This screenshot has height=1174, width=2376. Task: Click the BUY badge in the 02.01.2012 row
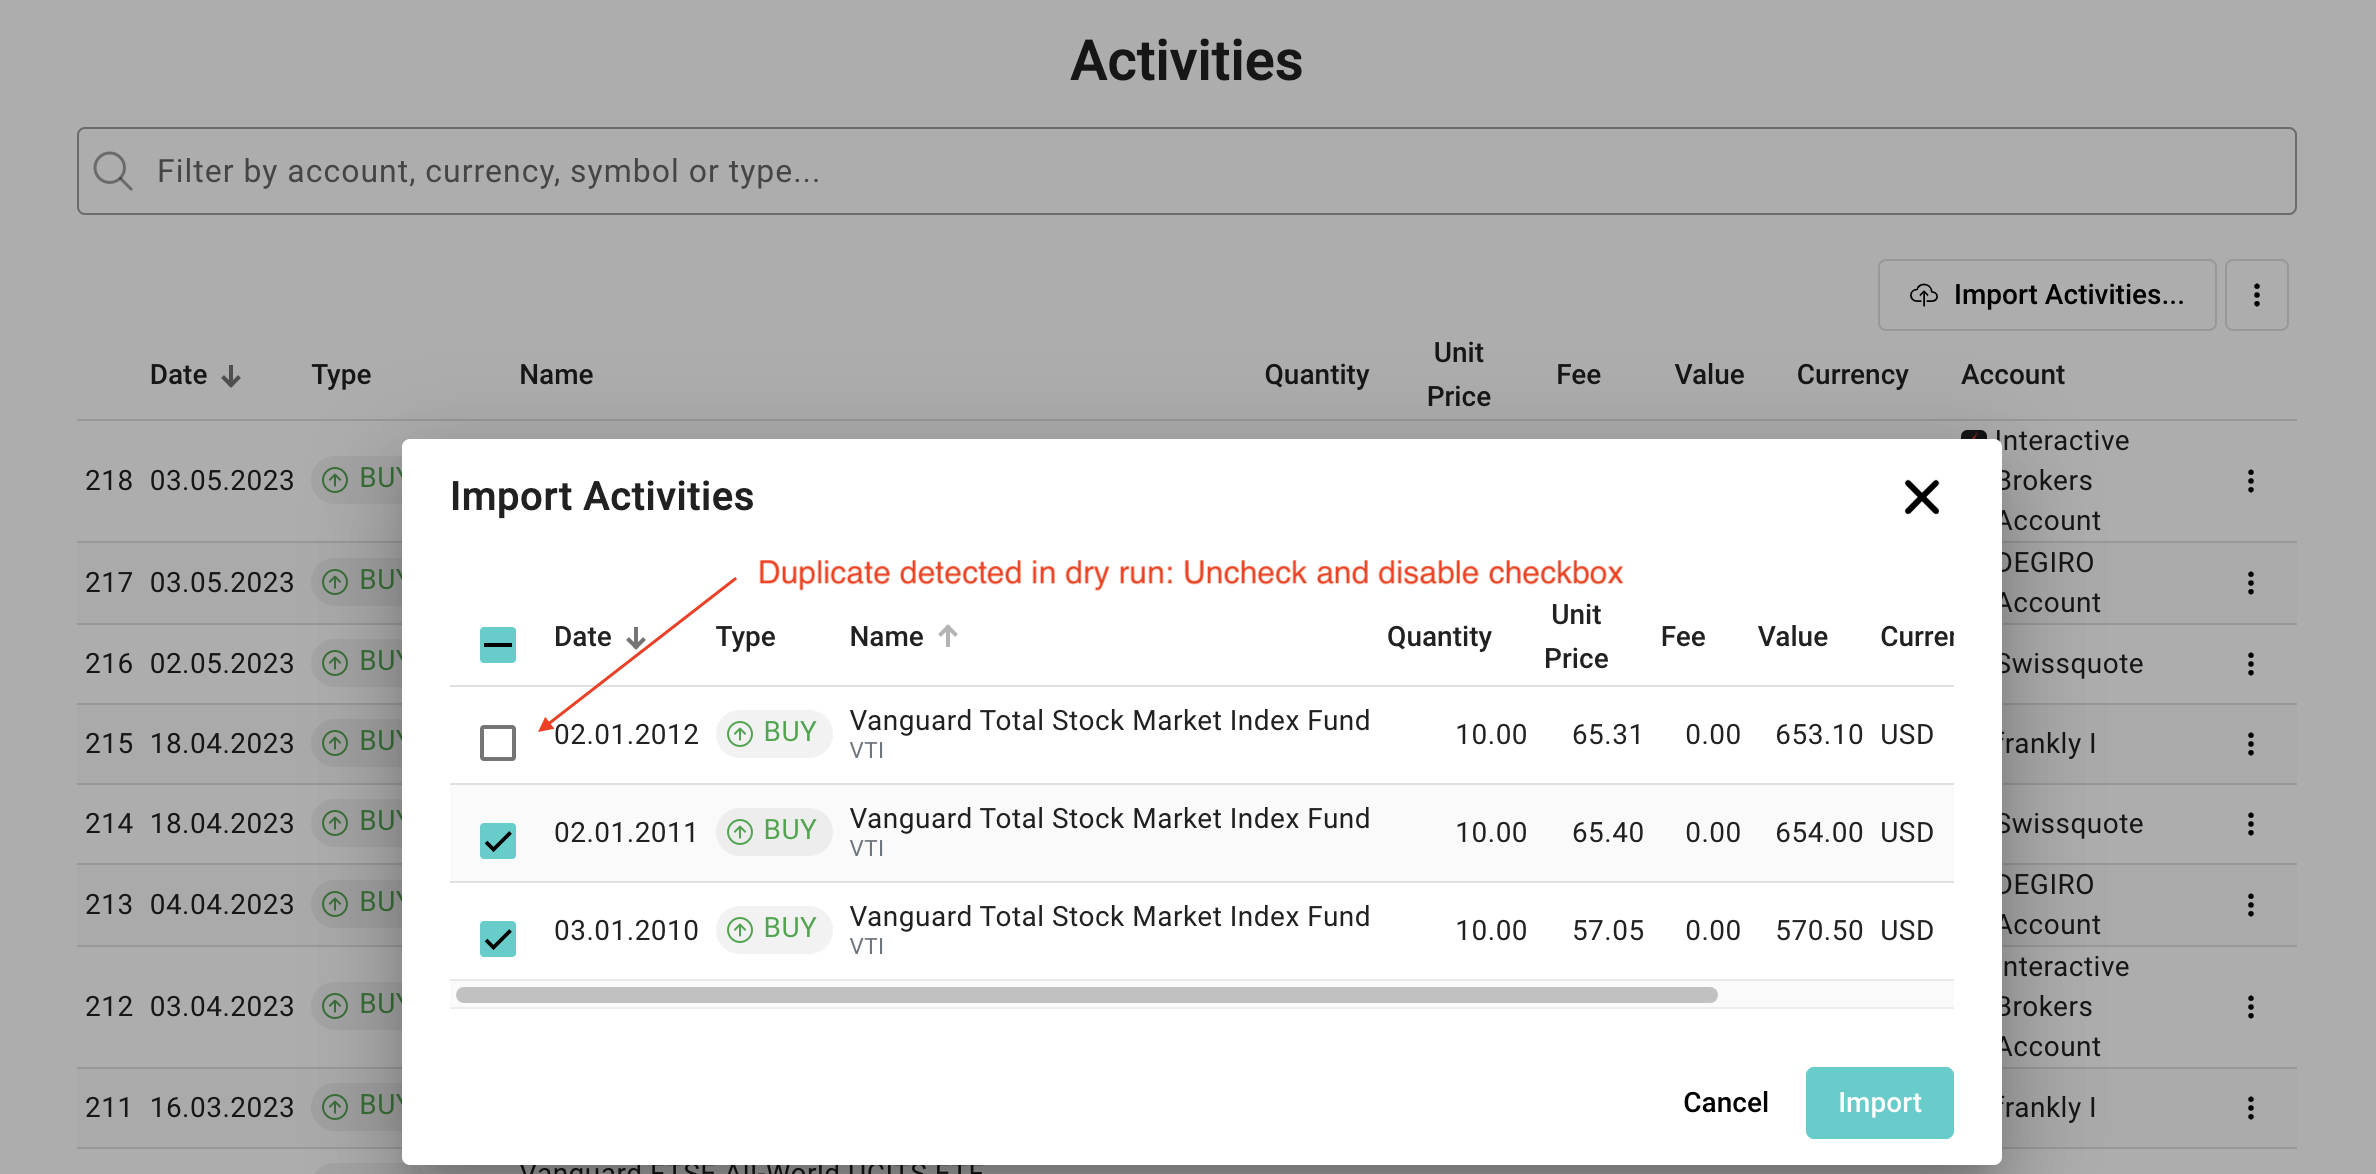773,733
